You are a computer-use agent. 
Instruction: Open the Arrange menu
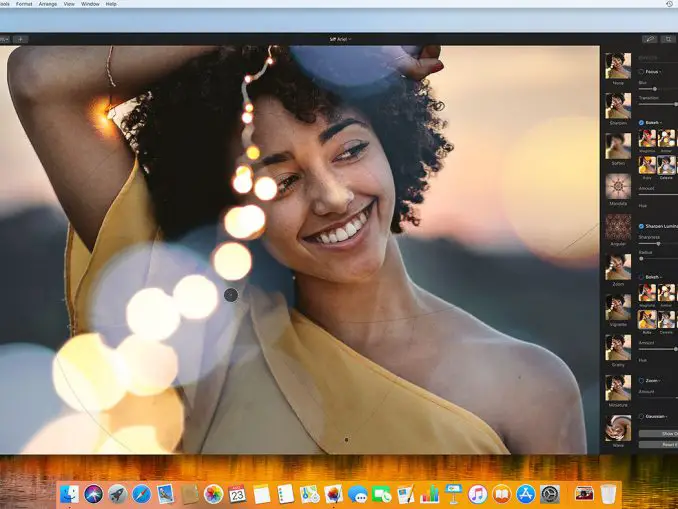point(48,4)
